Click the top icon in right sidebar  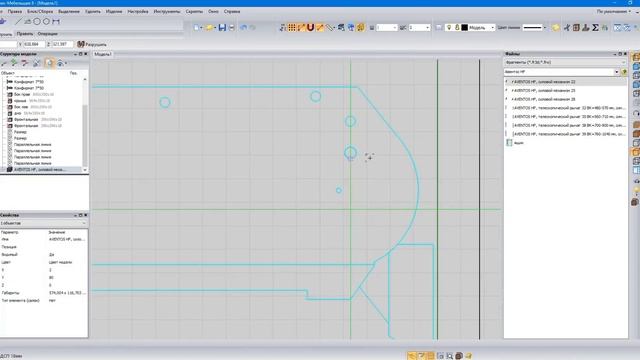(x=636, y=58)
